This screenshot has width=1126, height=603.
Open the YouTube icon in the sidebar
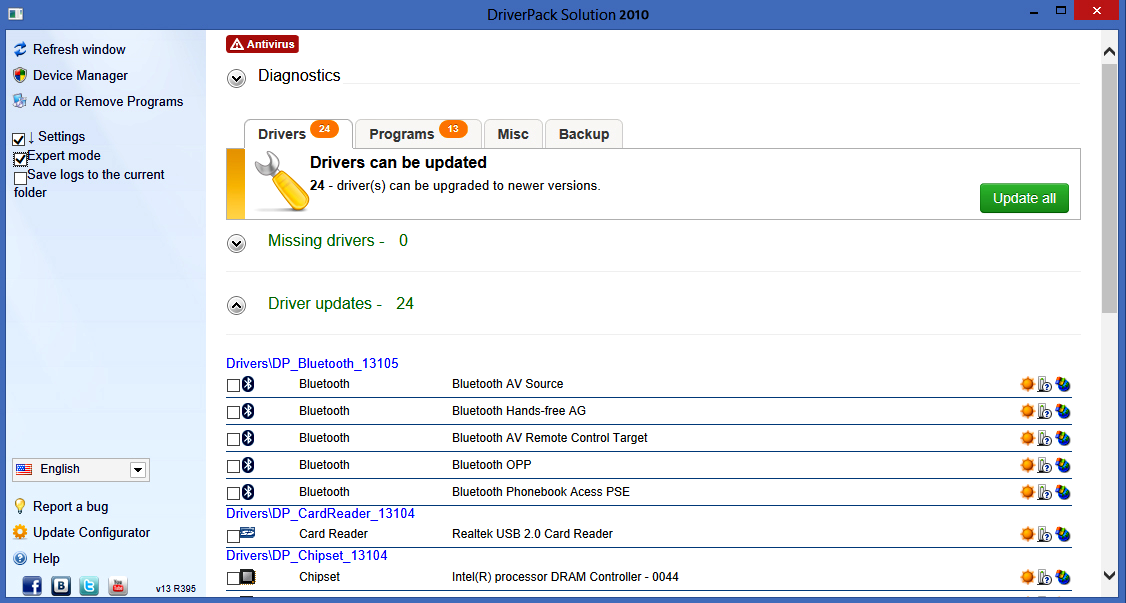(x=118, y=586)
